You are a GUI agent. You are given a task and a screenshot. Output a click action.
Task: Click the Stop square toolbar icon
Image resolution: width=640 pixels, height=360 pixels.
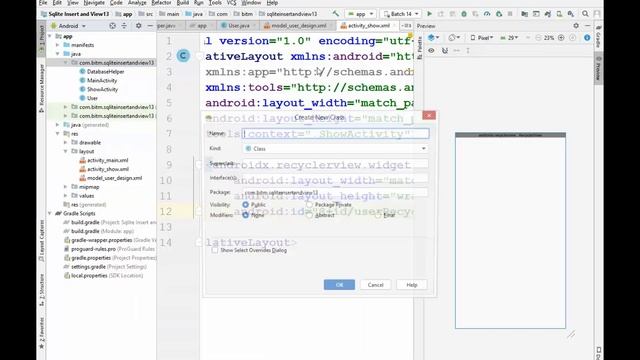coord(510,14)
